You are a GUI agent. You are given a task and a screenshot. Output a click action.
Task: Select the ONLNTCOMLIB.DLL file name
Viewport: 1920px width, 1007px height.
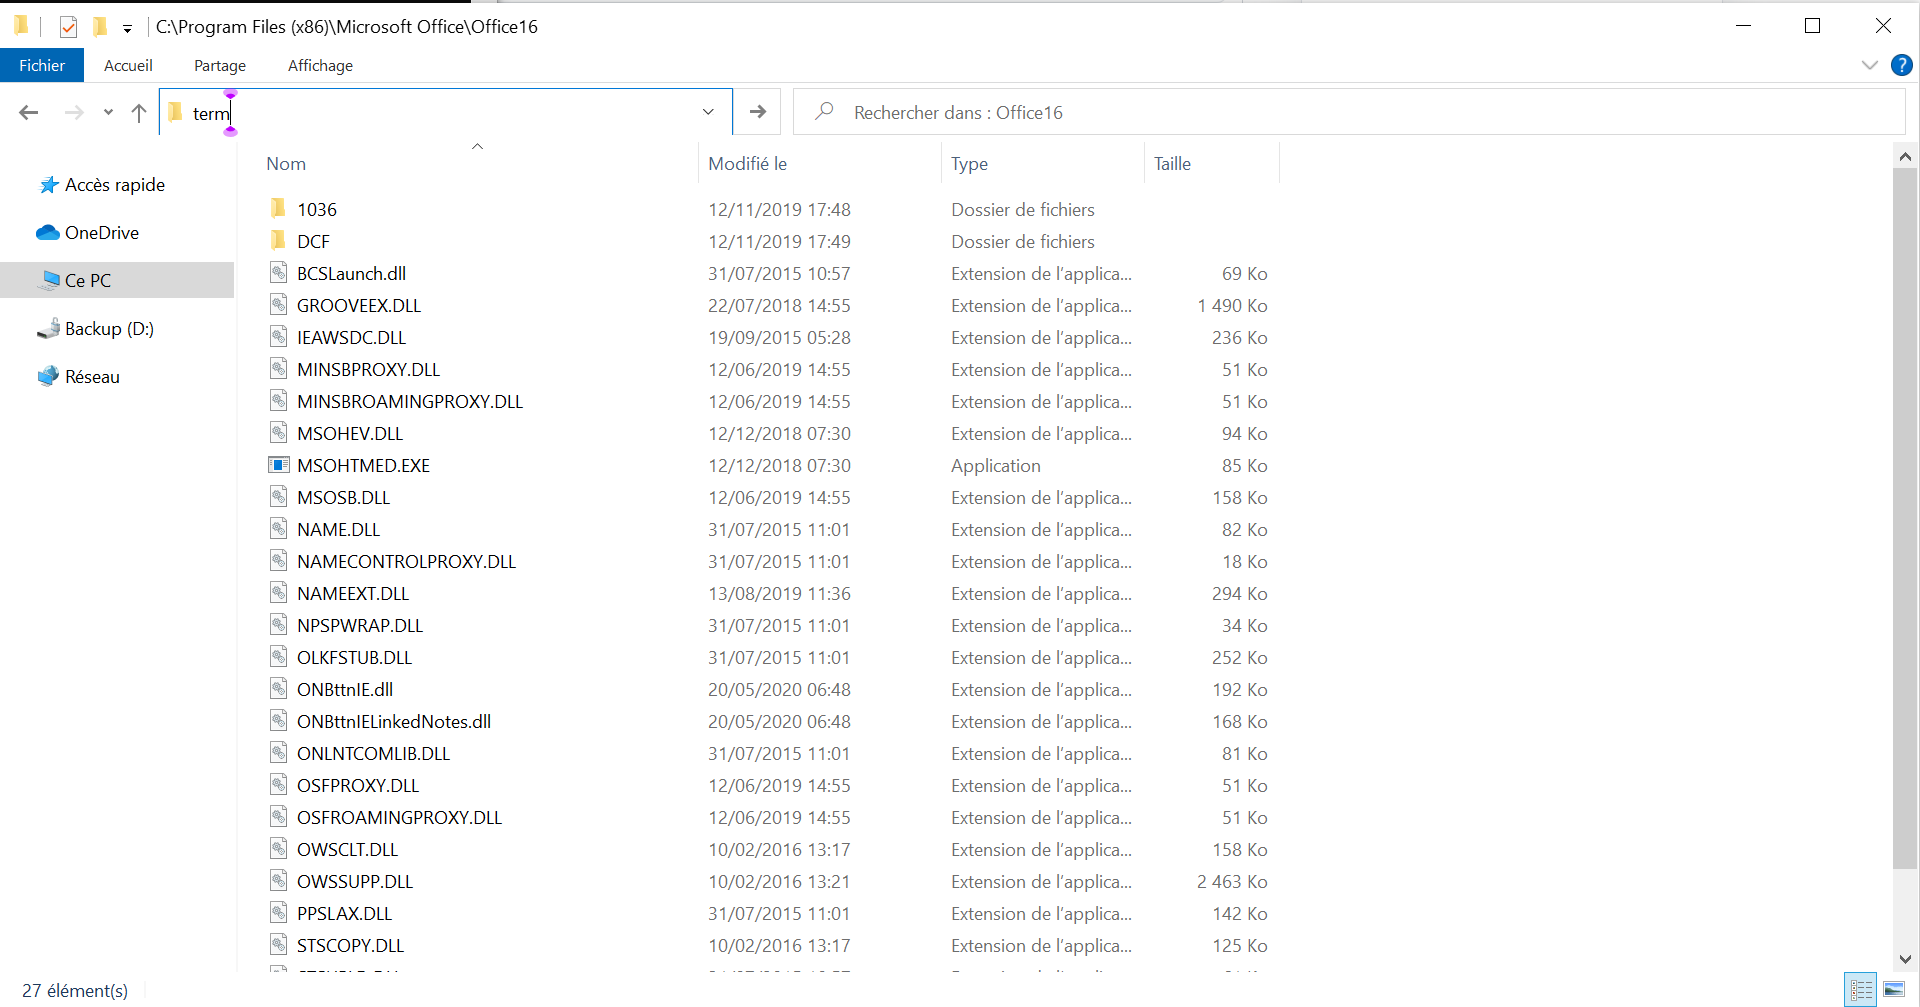coord(373,754)
